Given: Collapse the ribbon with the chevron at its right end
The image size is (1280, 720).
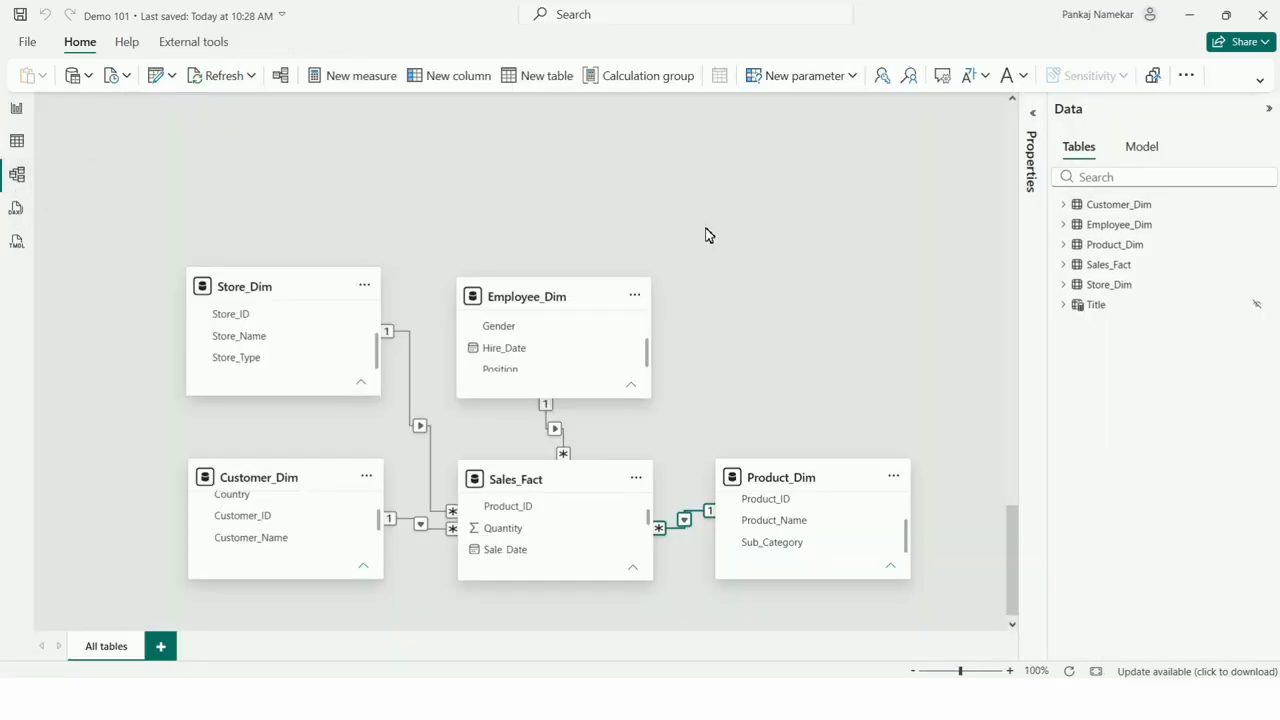Looking at the screenshot, I should point(1260,80).
